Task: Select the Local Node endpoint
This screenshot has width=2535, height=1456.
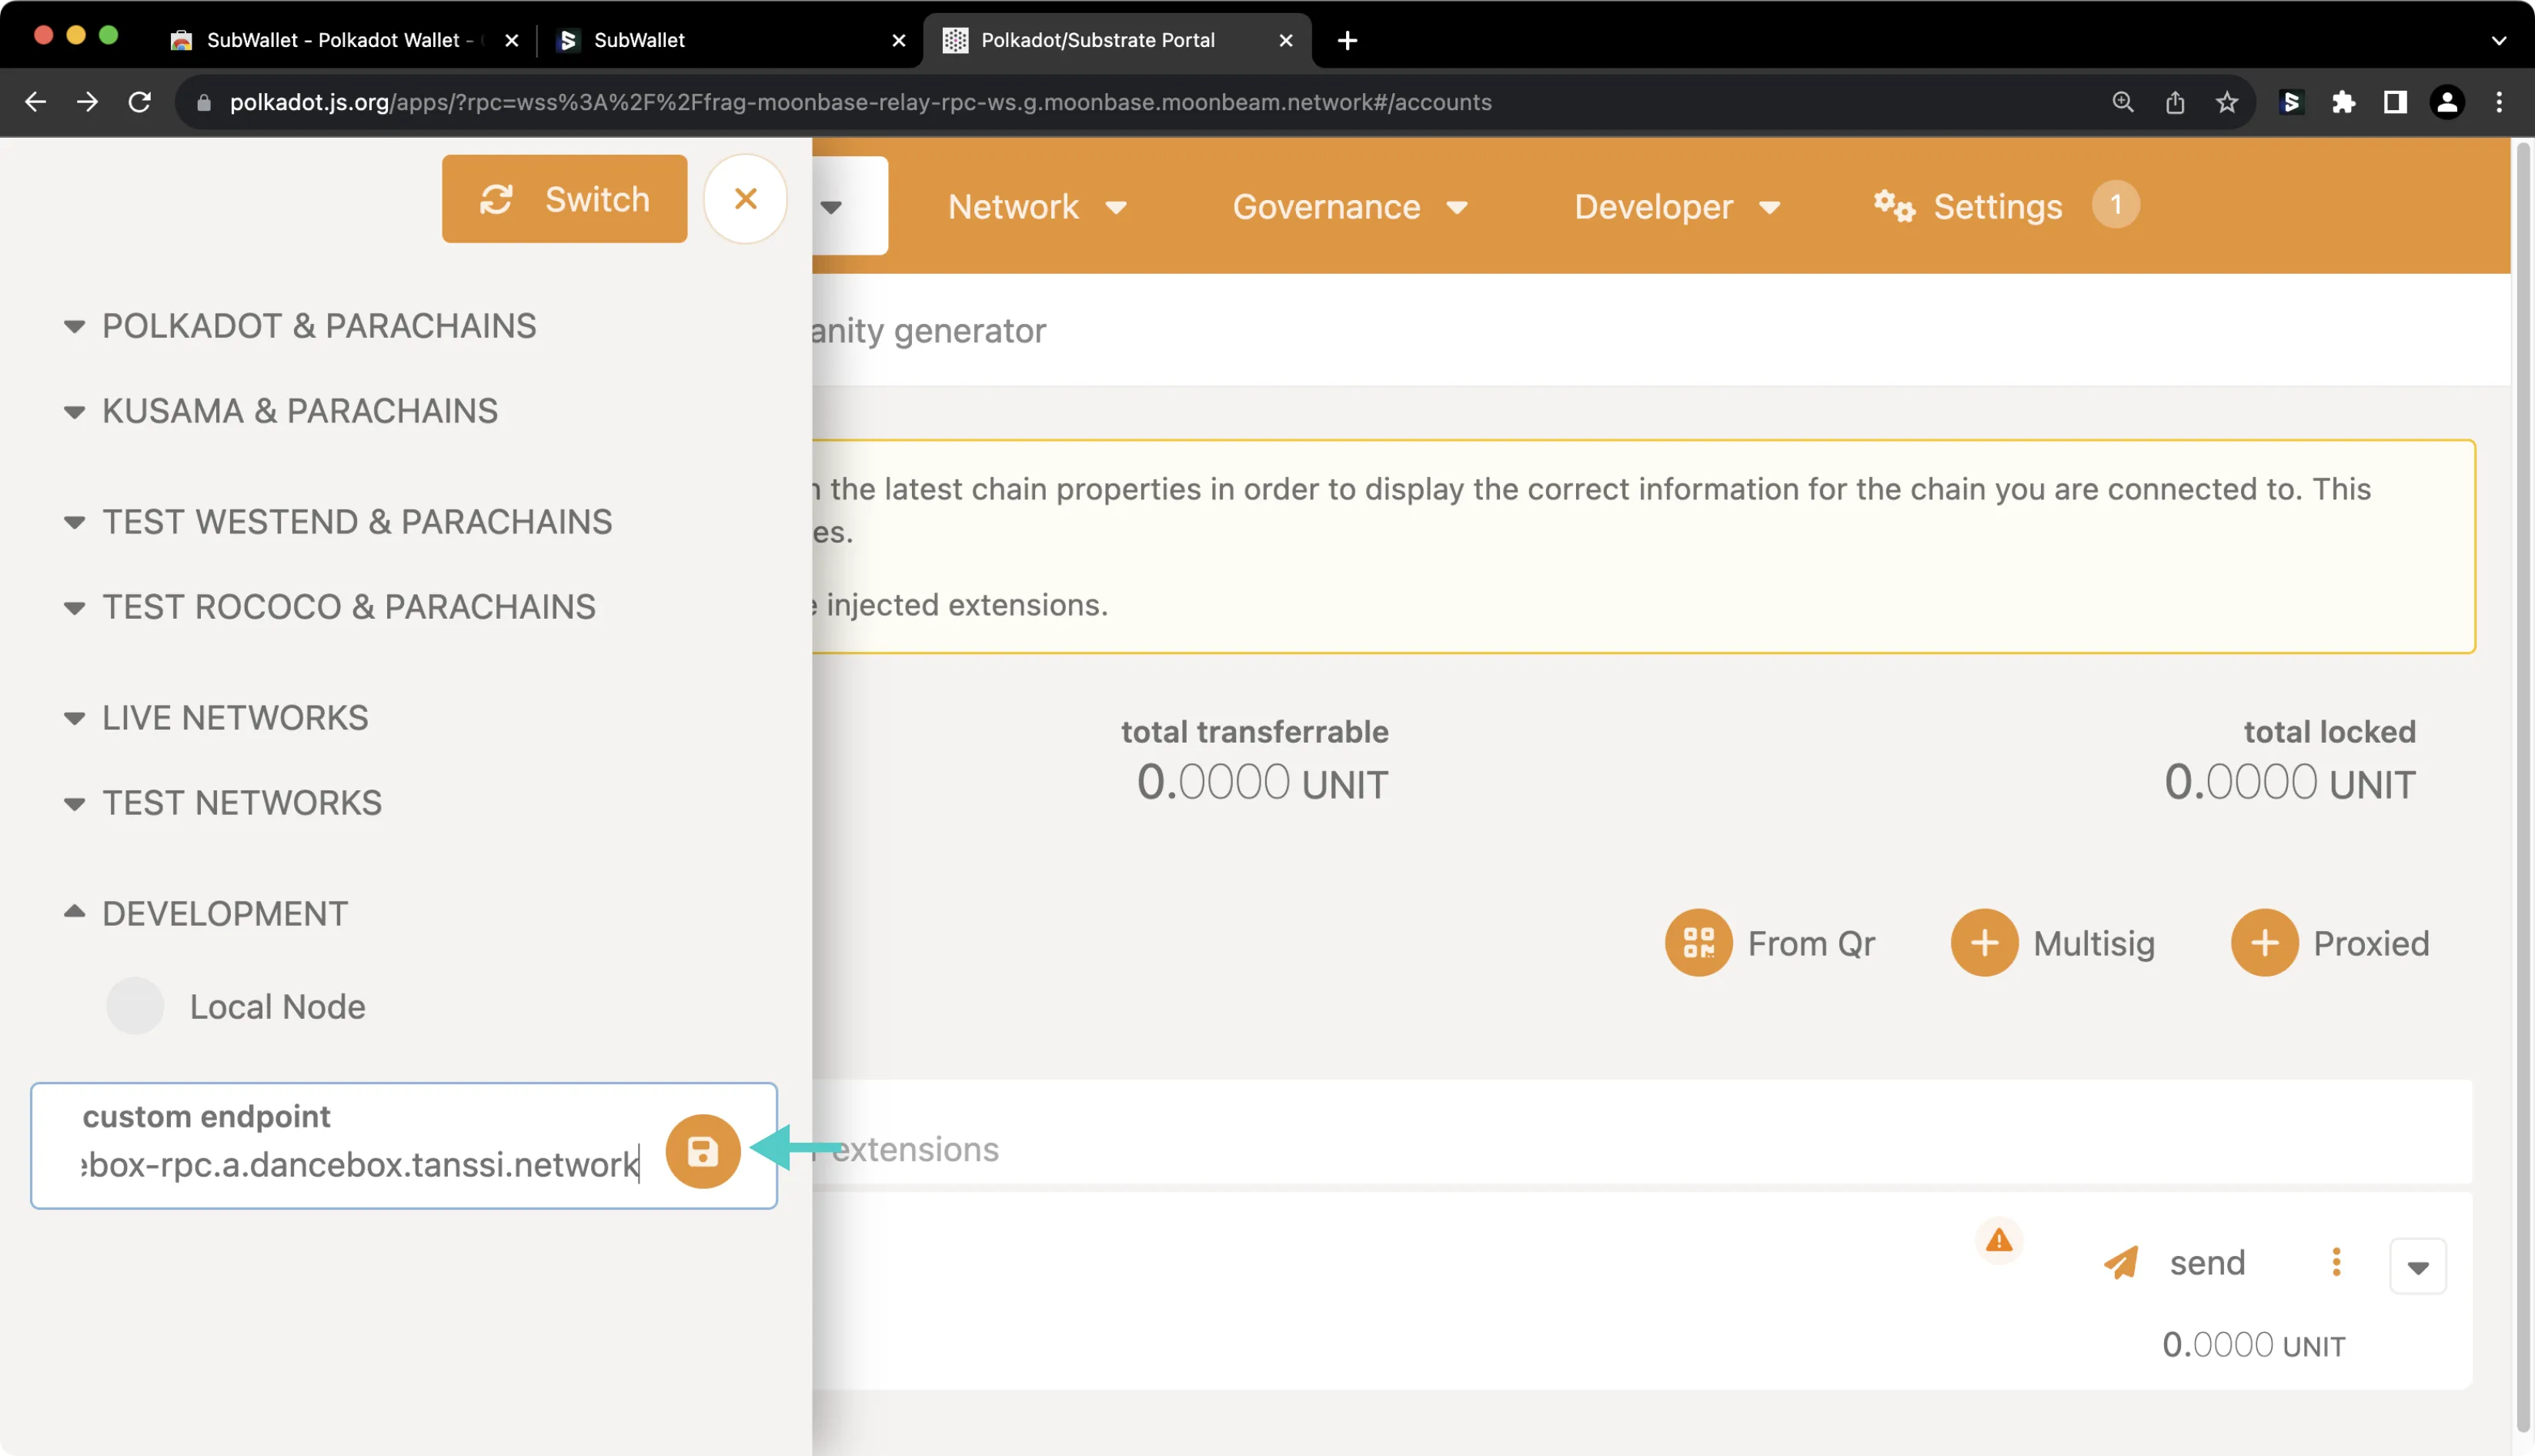Action: (x=236, y=1006)
